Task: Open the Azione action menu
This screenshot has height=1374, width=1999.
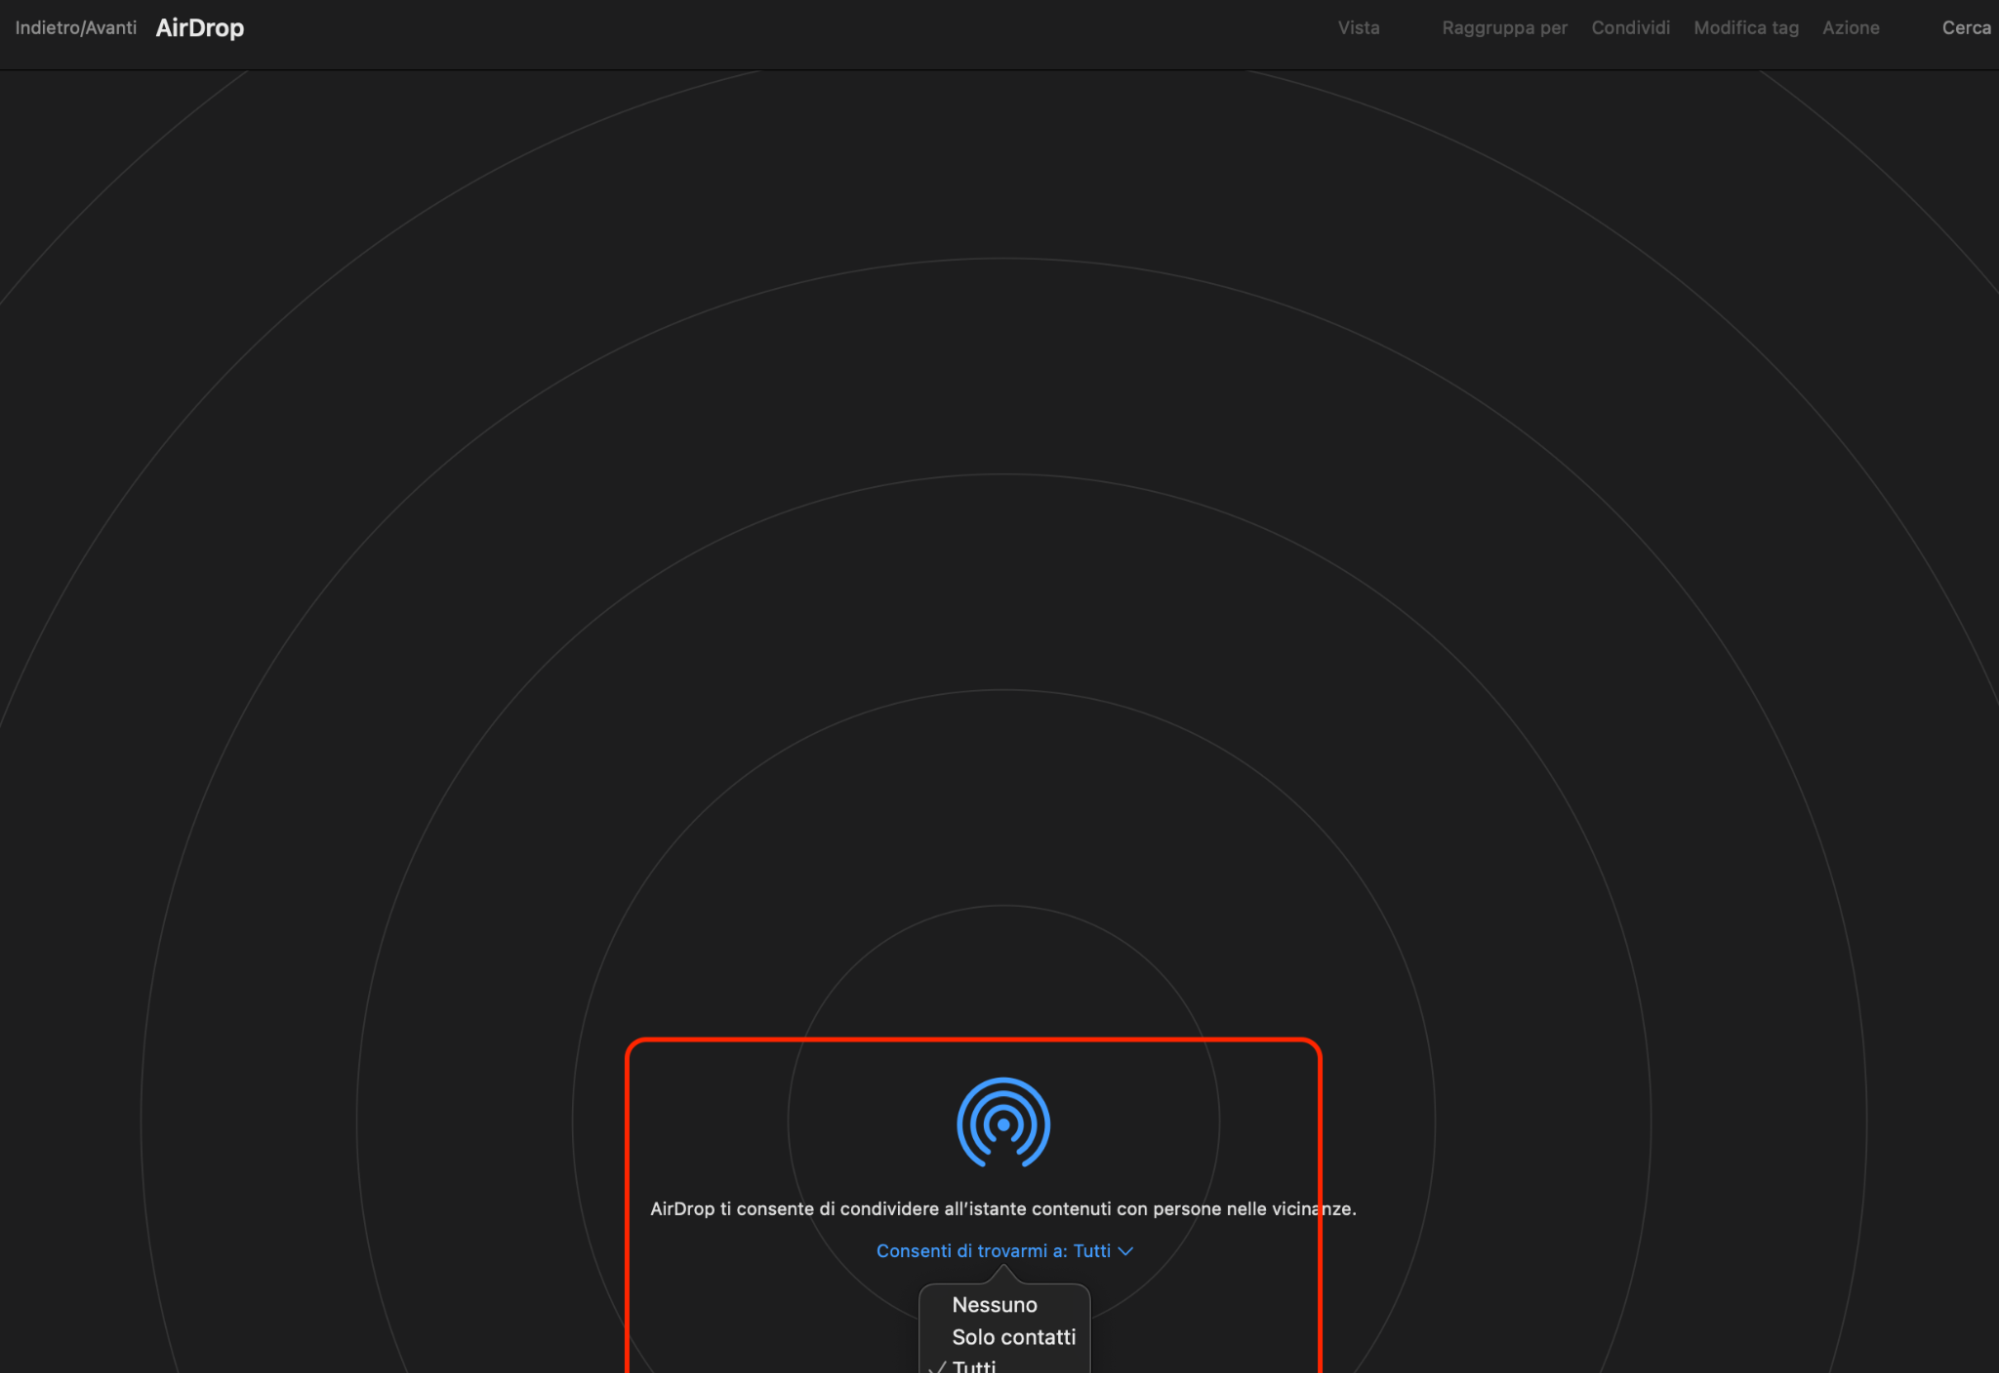Action: click(1850, 28)
